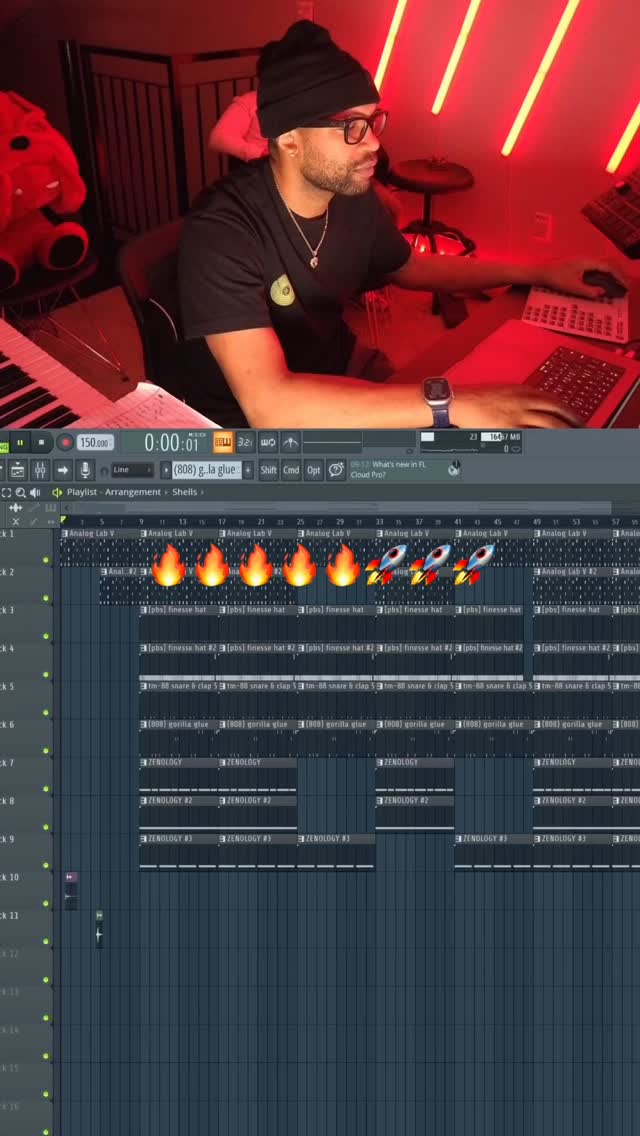Click green arrow icon before Playlist title
640x1136 pixels.
coord(57,493)
